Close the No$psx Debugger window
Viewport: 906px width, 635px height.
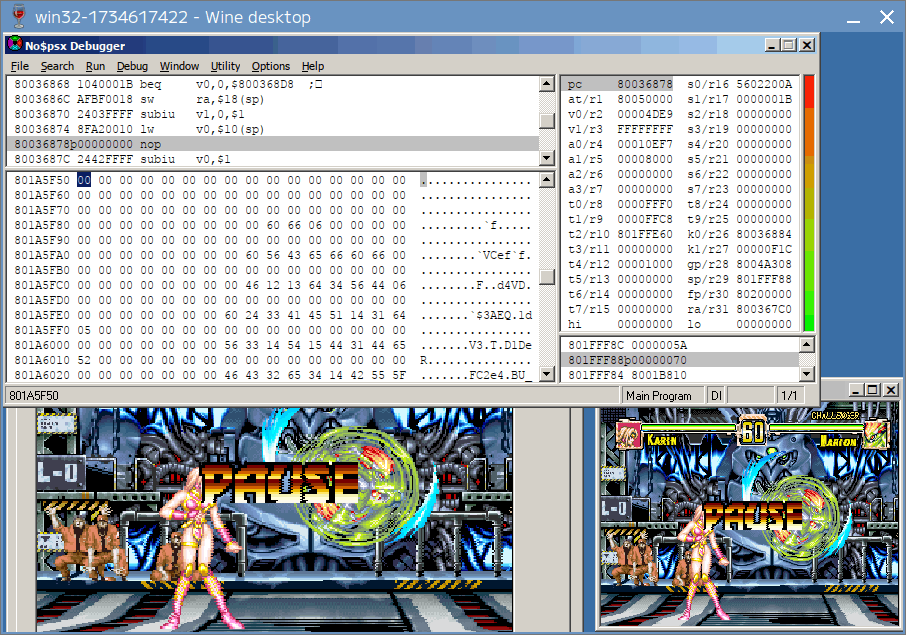click(807, 44)
